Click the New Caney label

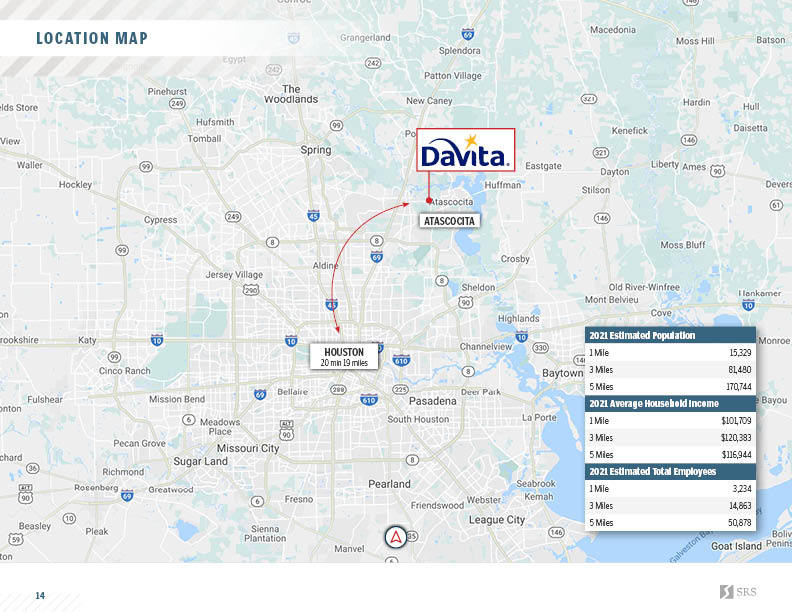(x=429, y=100)
